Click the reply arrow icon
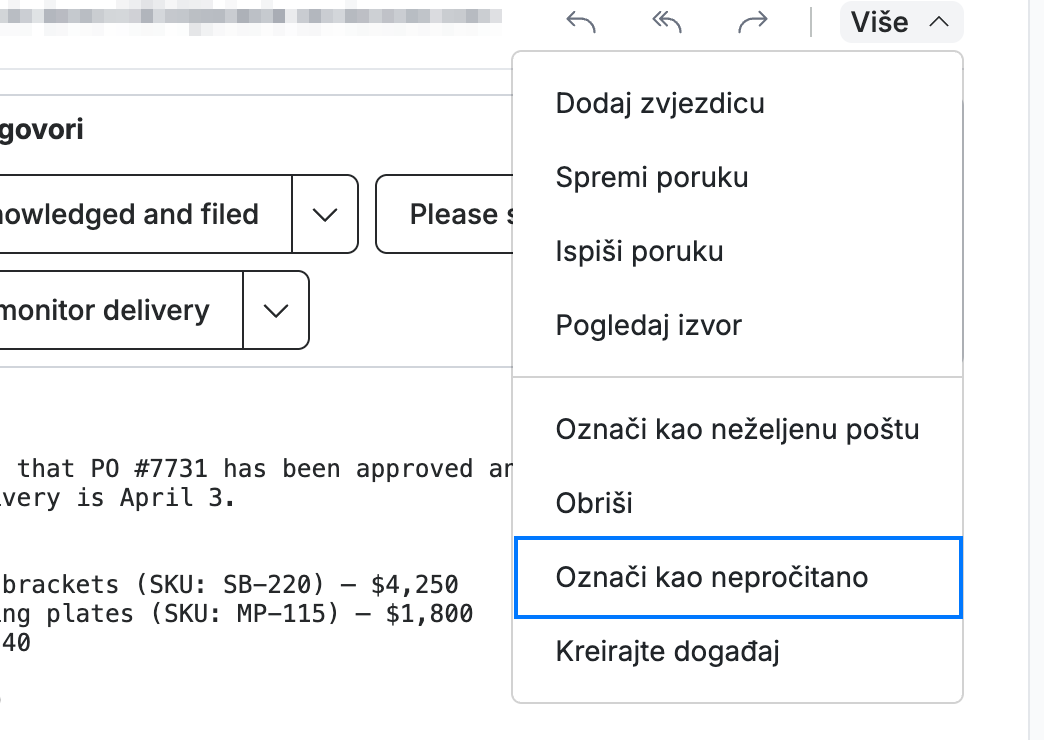 pos(581,22)
